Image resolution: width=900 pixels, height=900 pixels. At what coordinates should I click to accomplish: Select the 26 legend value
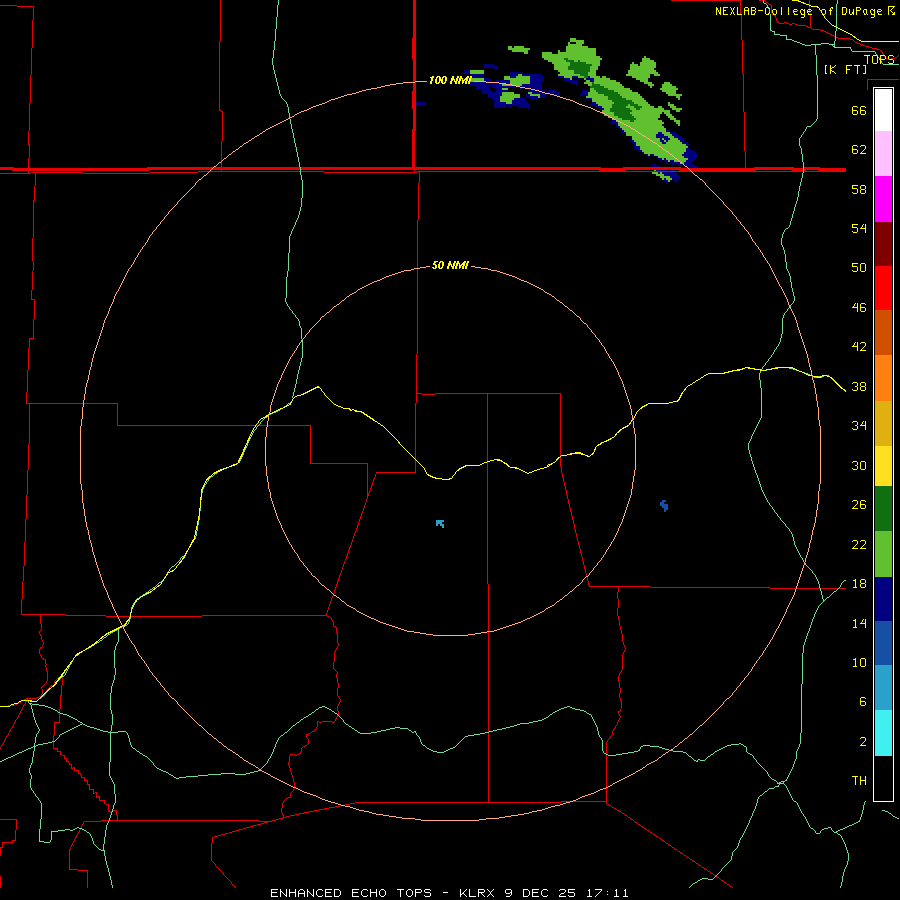859,505
